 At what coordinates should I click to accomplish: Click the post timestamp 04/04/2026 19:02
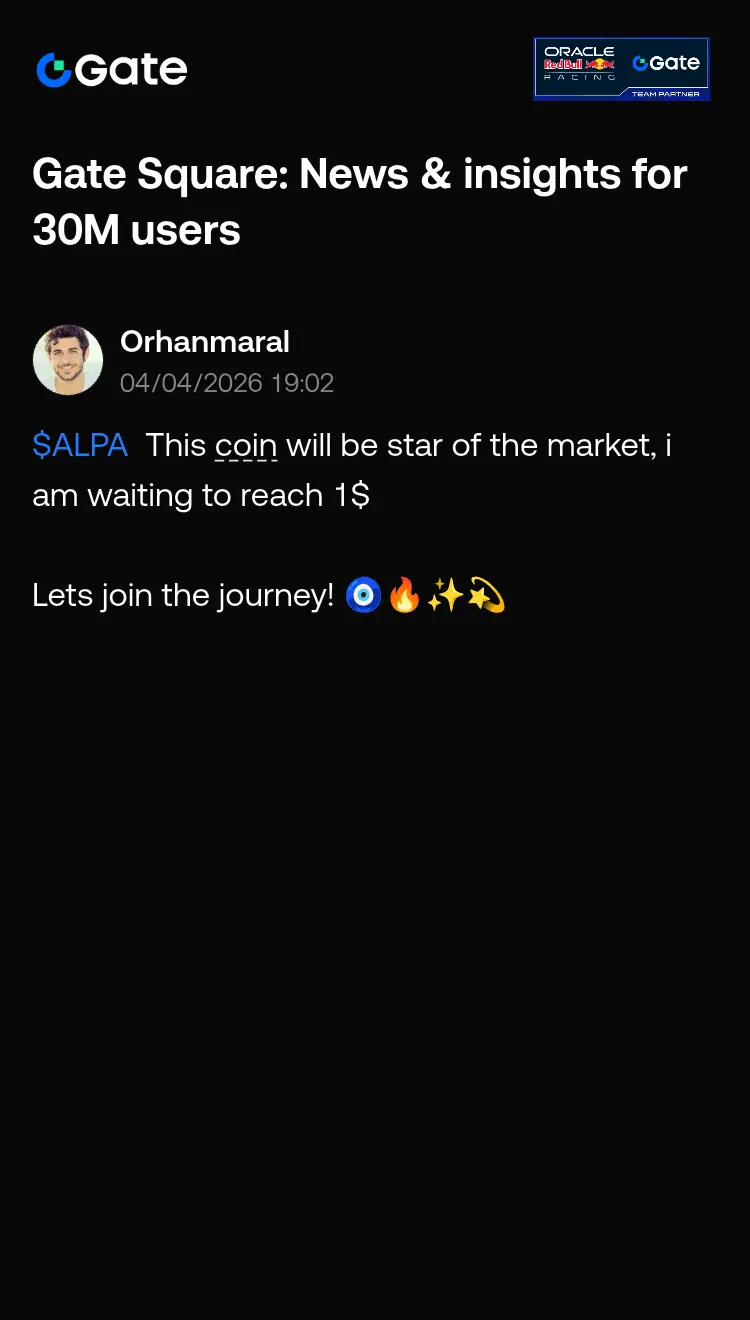pyautogui.click(x=227, y=383)
